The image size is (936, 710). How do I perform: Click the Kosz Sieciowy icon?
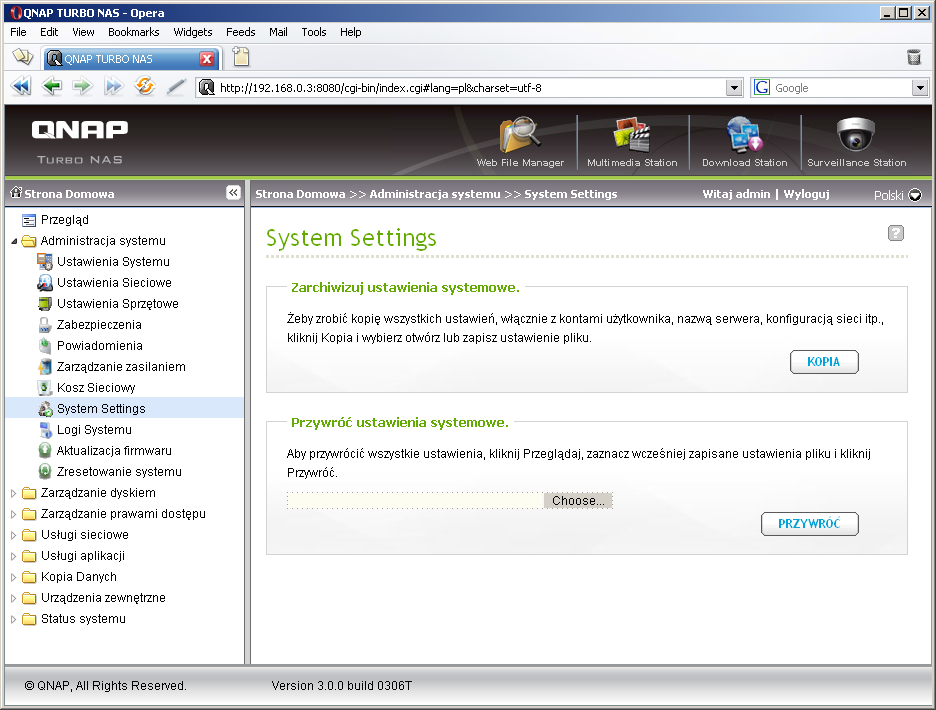(x=45, y=388)
